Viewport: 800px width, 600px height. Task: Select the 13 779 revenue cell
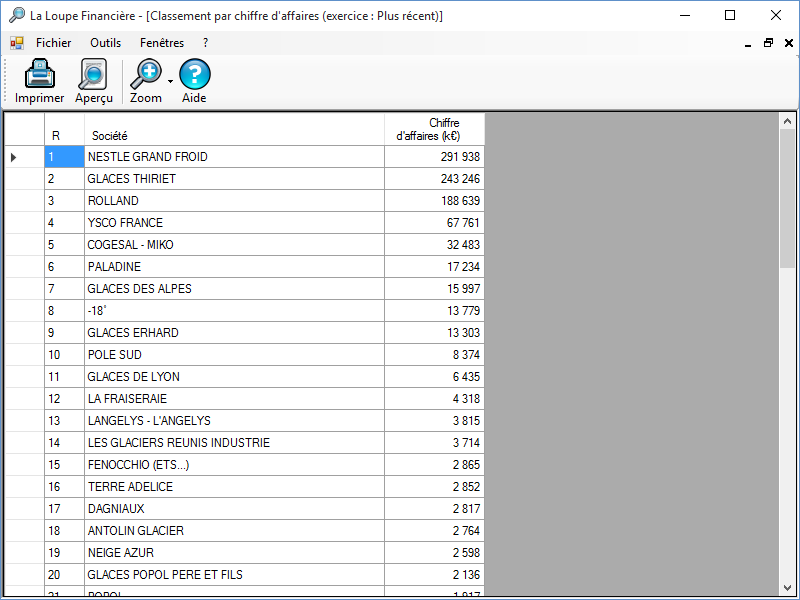(434, 311)
